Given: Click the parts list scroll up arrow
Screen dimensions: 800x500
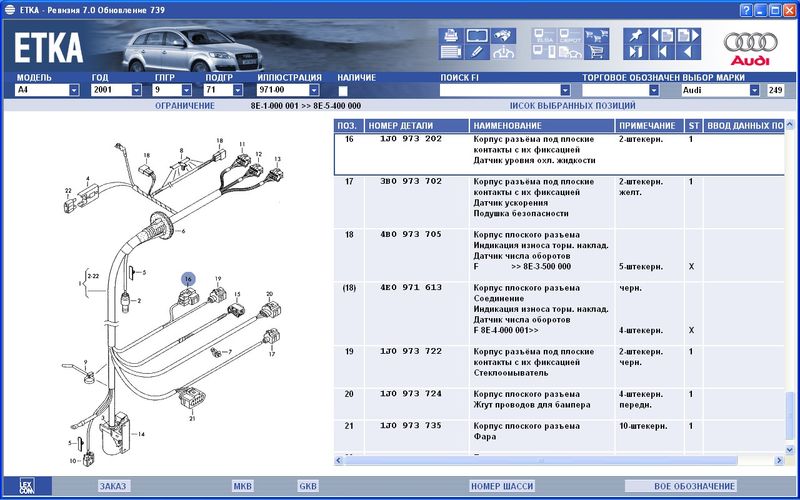Looking at the screenshot, I should click(790, 124).
